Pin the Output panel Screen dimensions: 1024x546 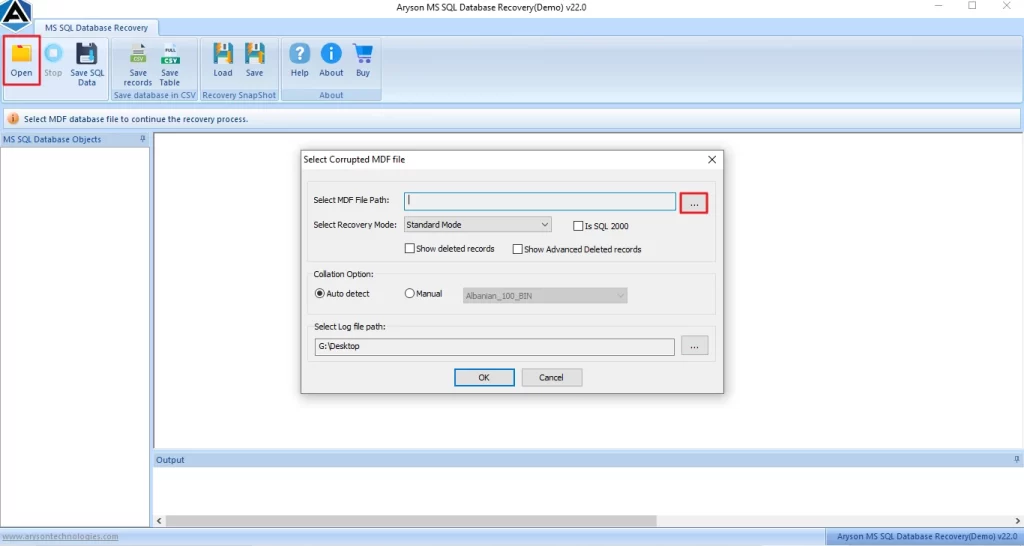point(1016,459)
